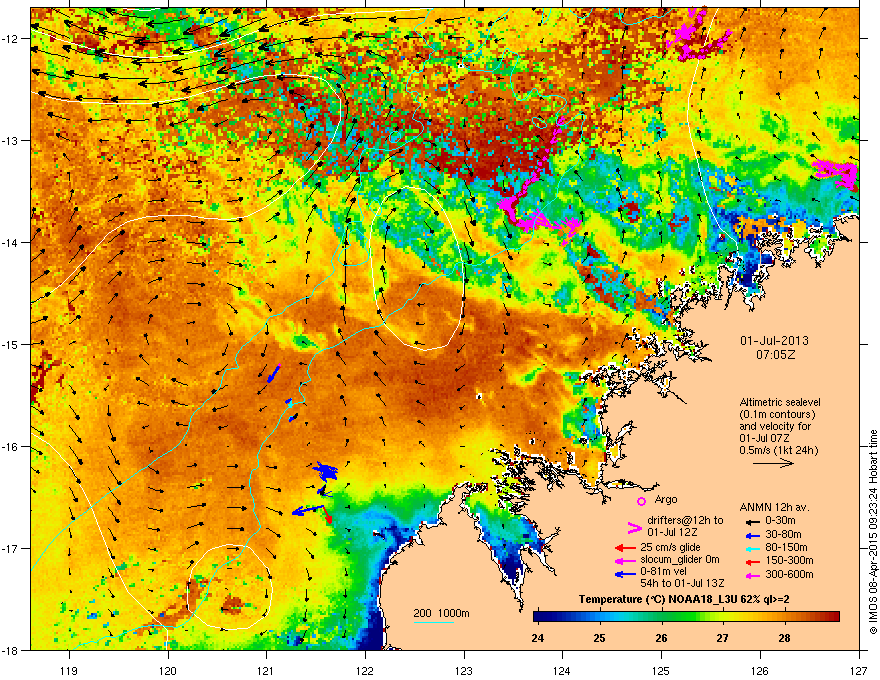Click the magenta slocum_glider 0m legend arrow
This screenshot has width=880, height=680.
(x=625, y=561)
